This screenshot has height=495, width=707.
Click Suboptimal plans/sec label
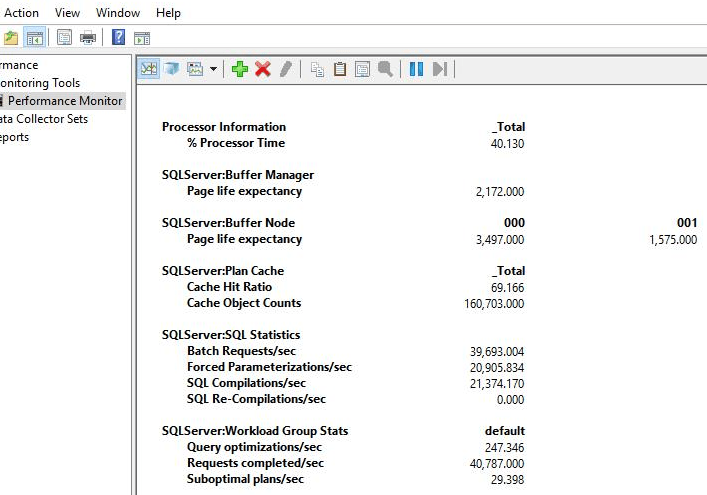coord(245,479)
